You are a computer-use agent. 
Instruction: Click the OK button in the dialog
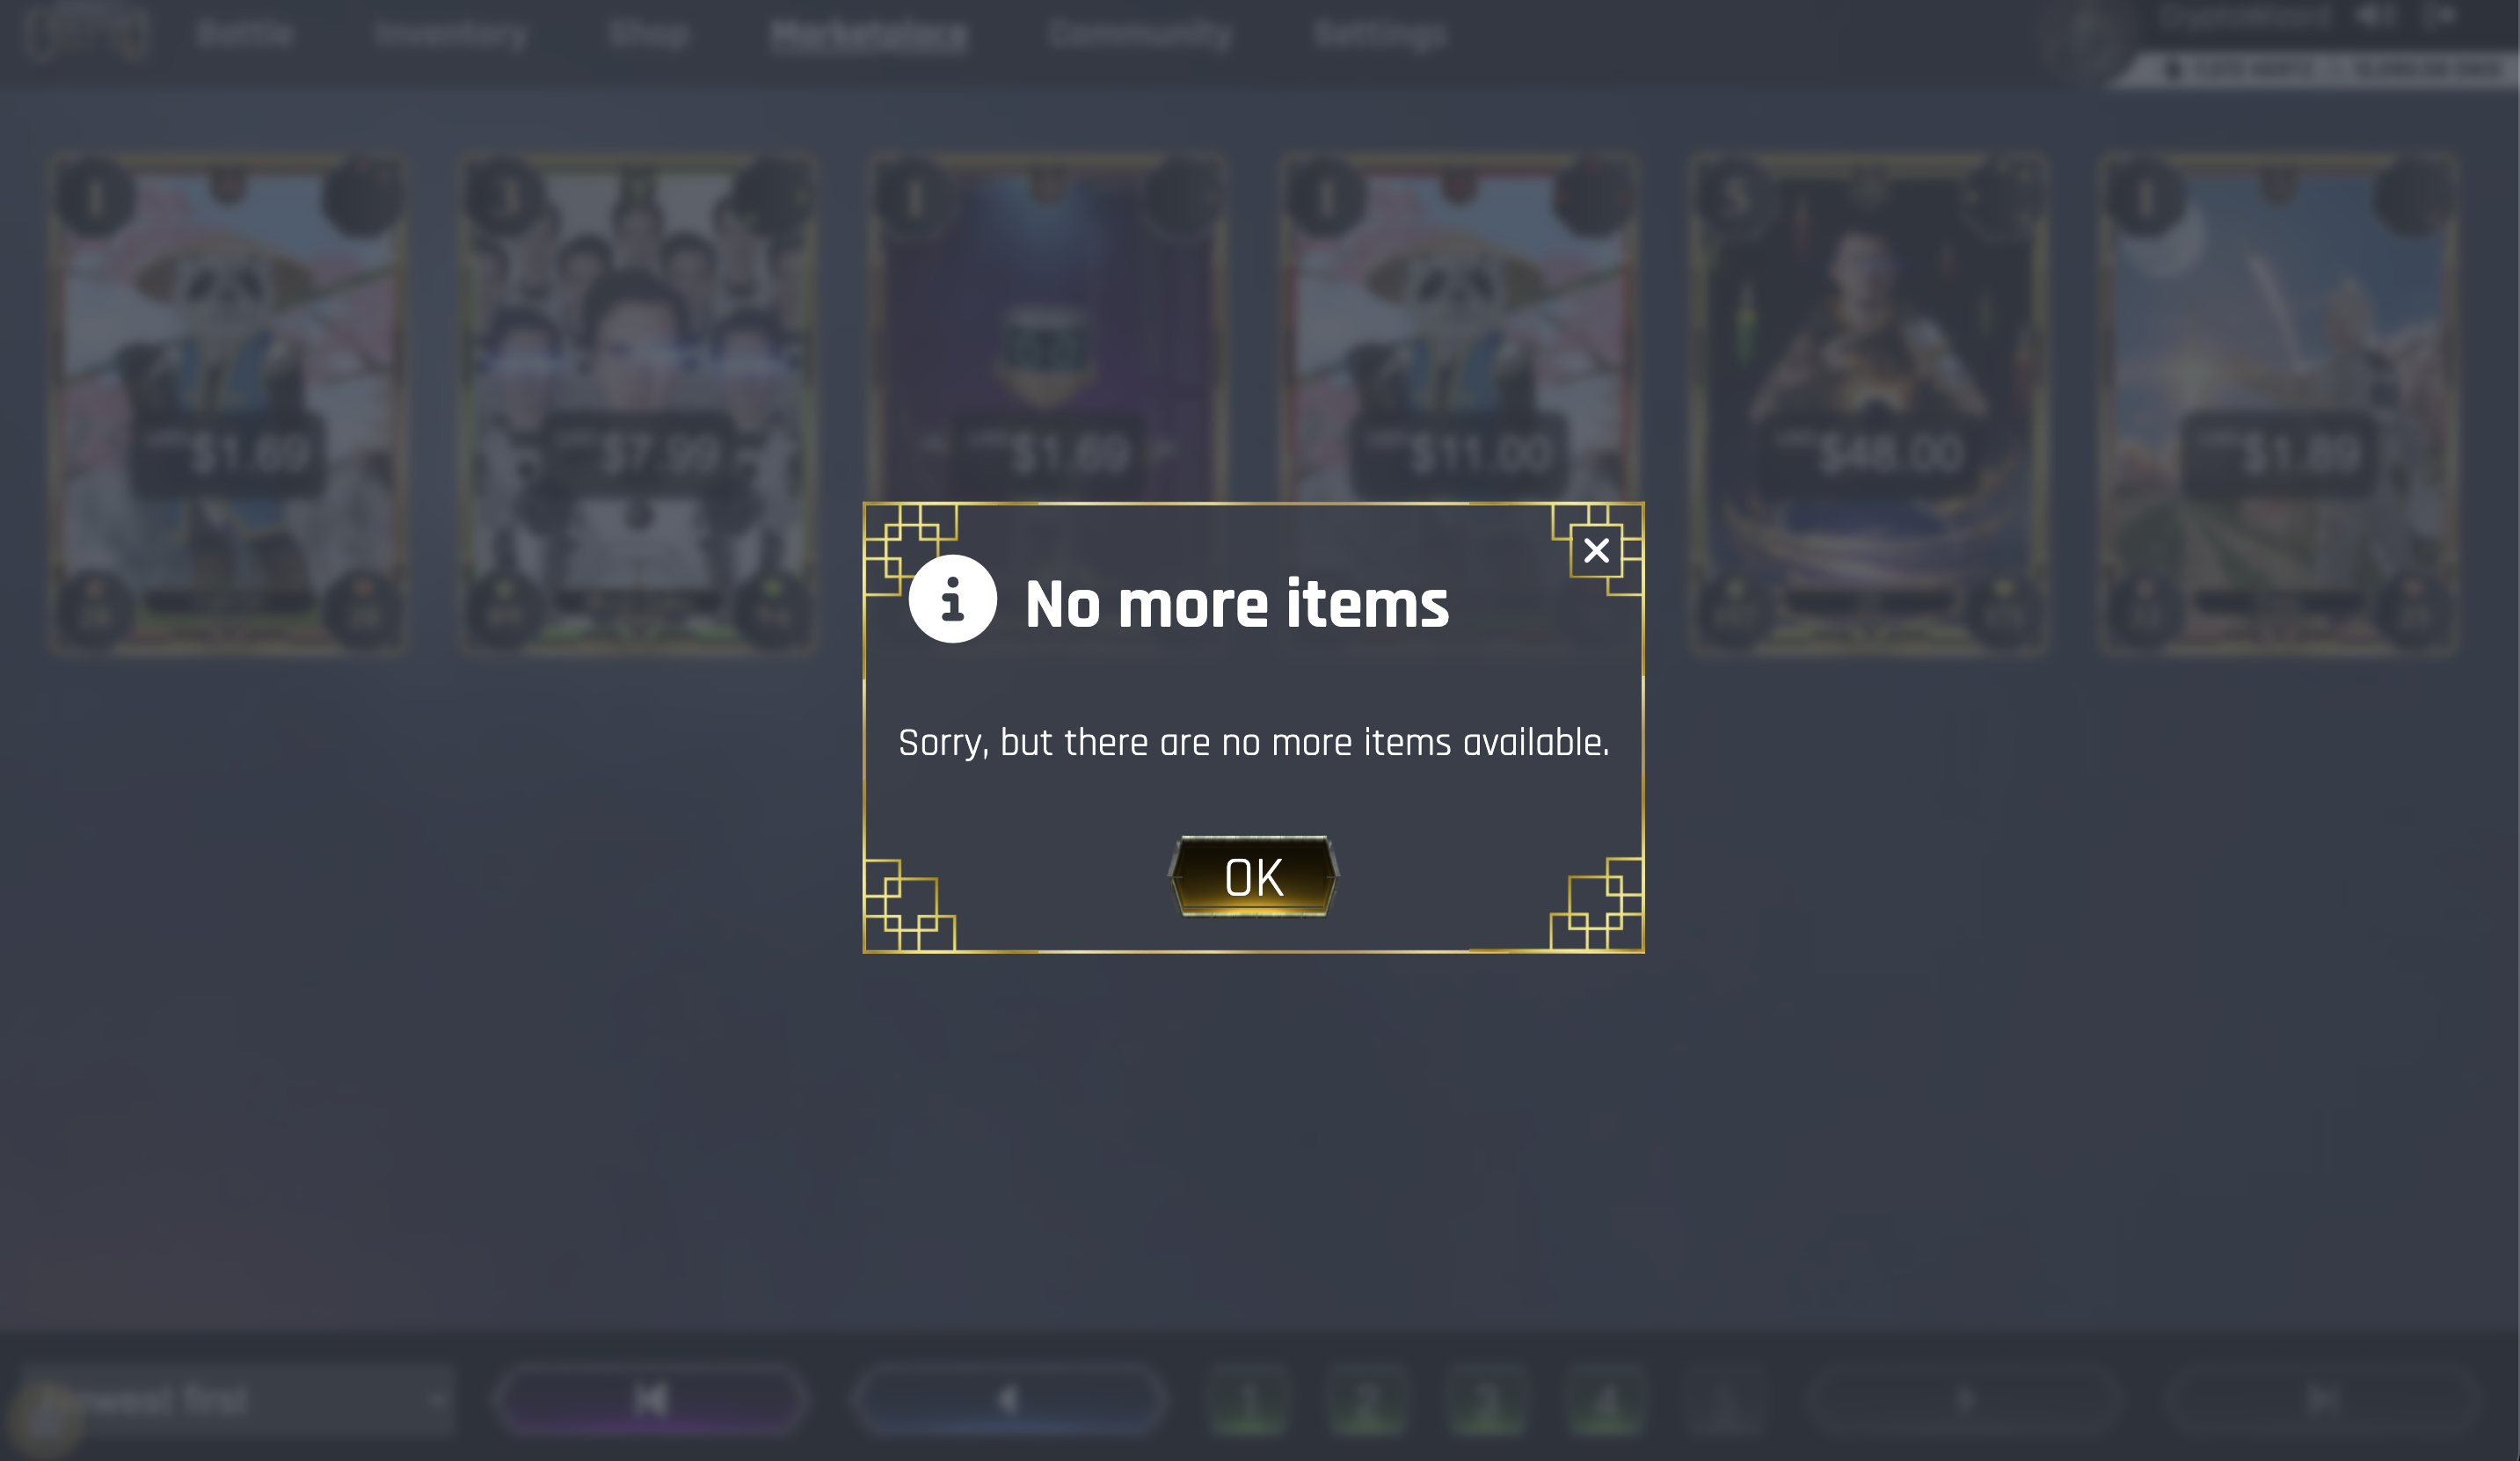pos(1253,876)
